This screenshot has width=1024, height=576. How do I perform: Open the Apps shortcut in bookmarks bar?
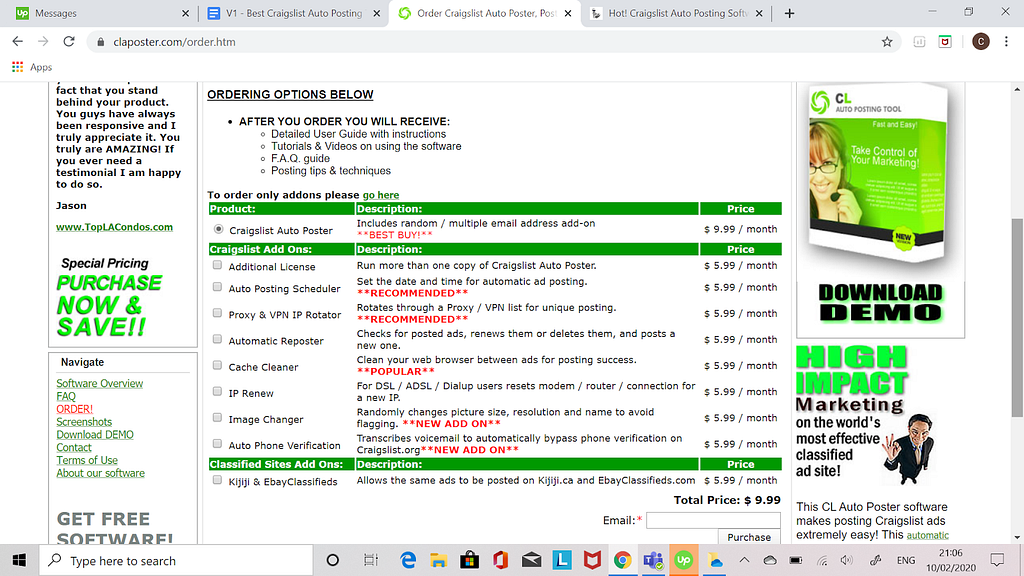(32, 67)
